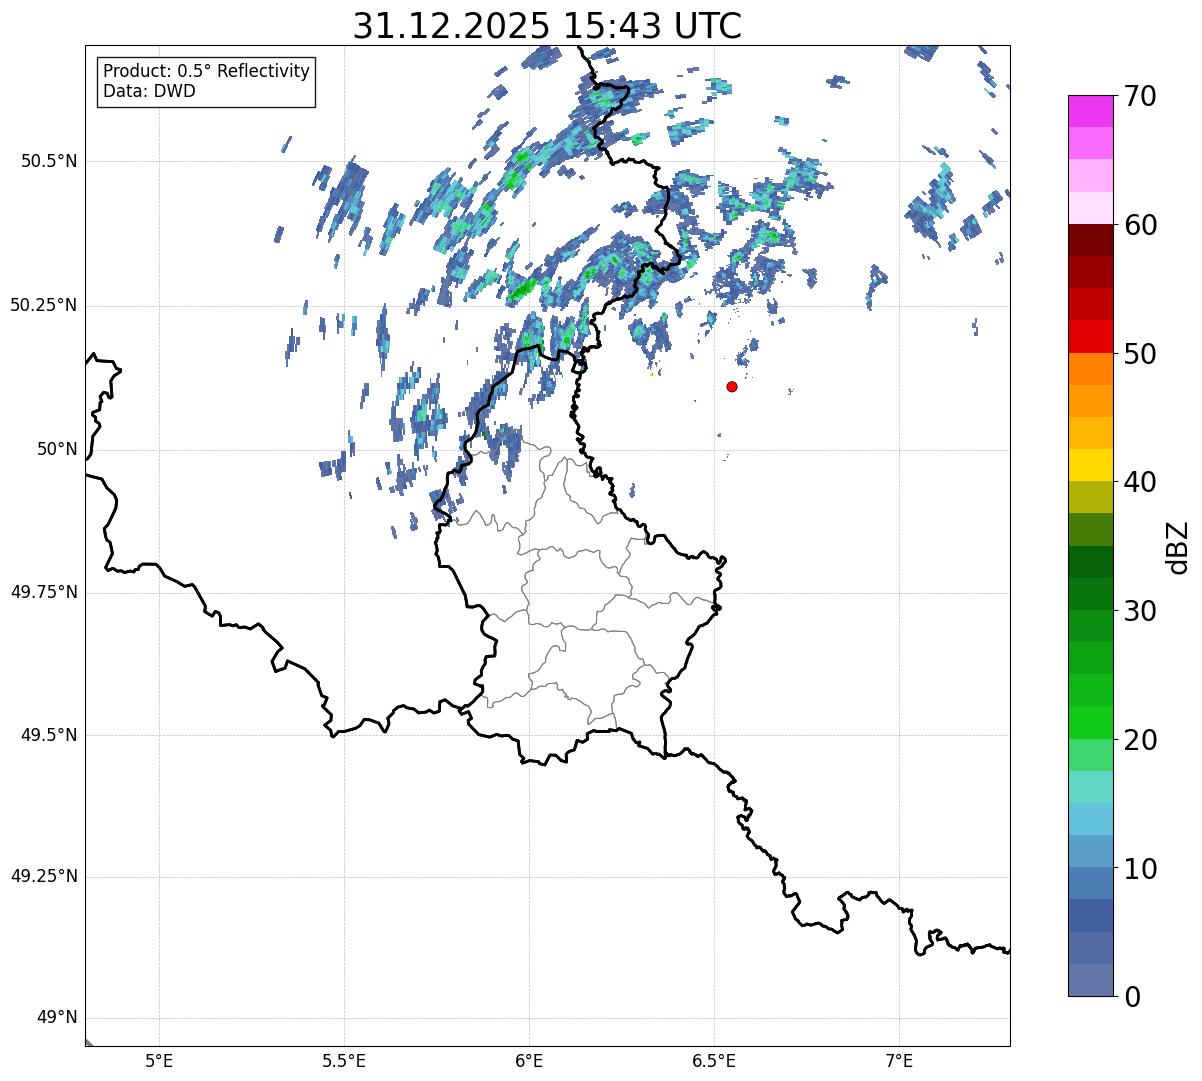
Task: Click the '5.5°E' longitude label
Action: point(344,1060)
